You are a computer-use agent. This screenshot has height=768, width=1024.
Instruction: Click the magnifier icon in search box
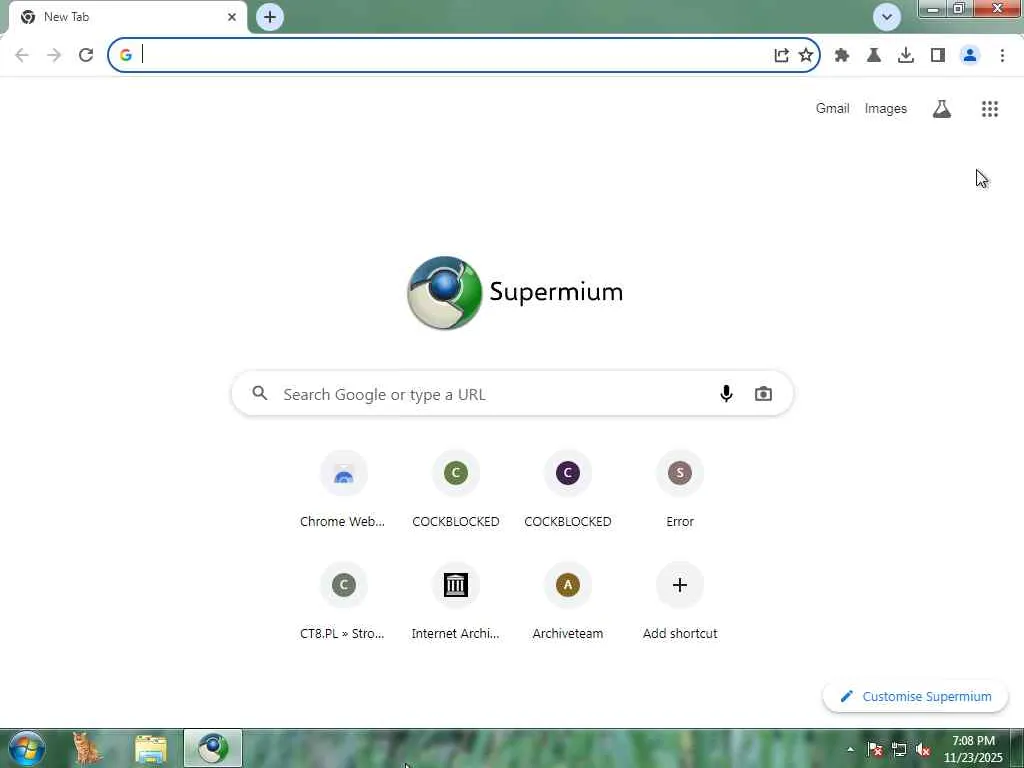tap(260, 393)
